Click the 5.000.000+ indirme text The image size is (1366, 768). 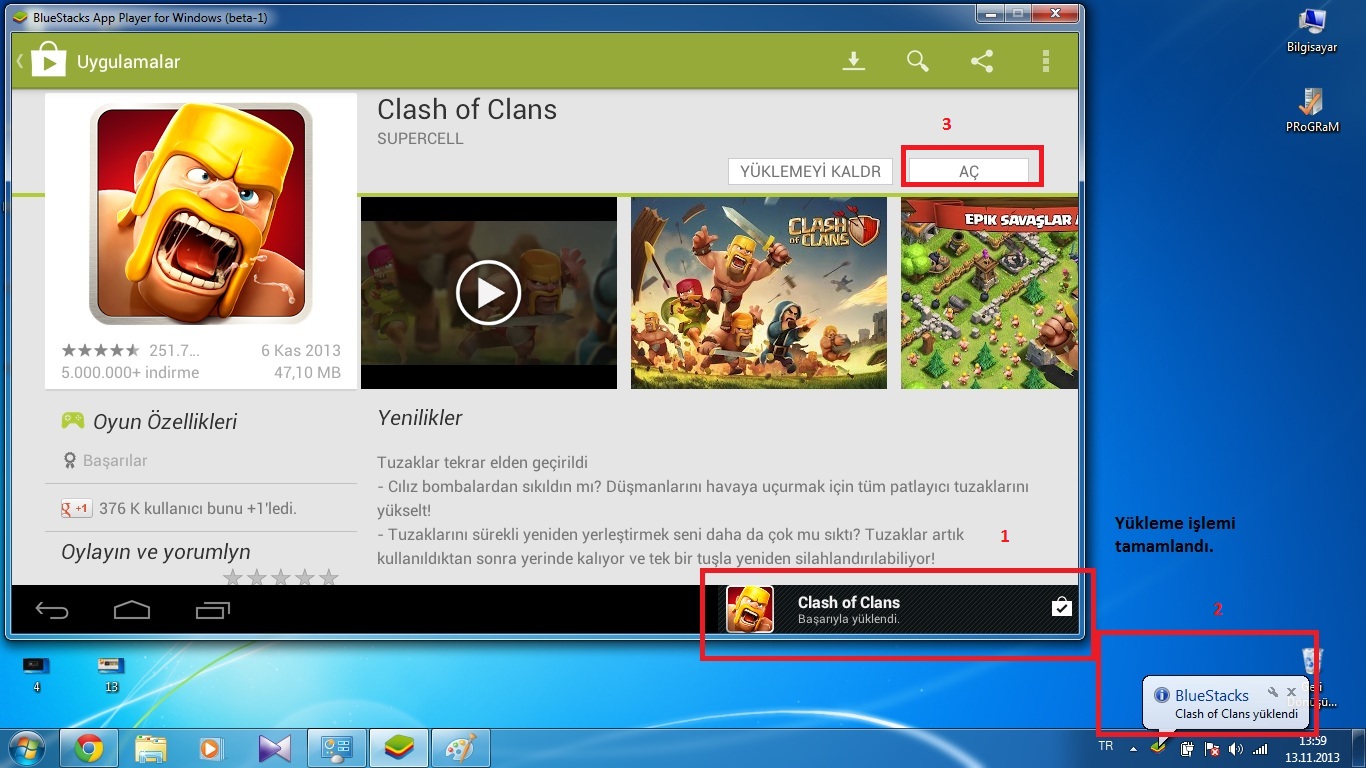tap(130, 372)
